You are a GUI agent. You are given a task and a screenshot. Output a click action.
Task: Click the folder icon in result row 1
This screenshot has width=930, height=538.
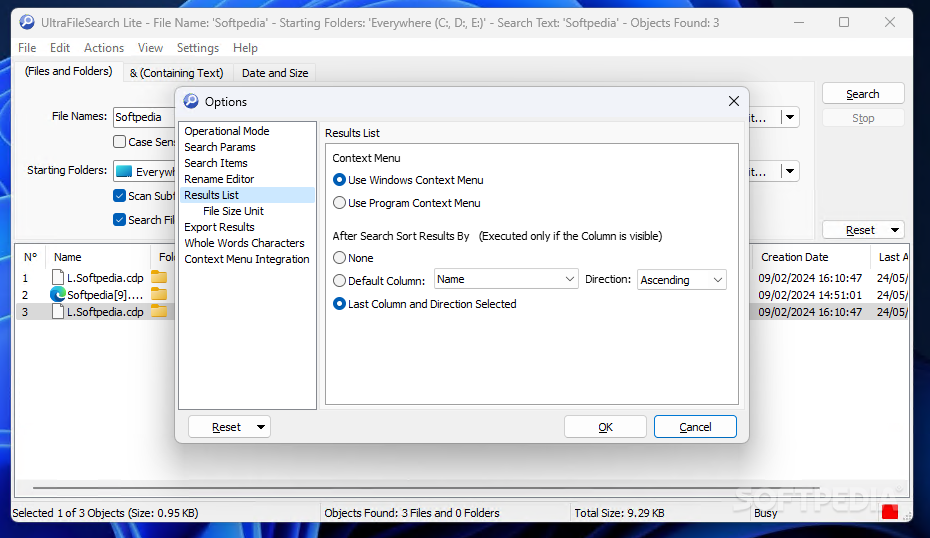click(x=159, y=277)
